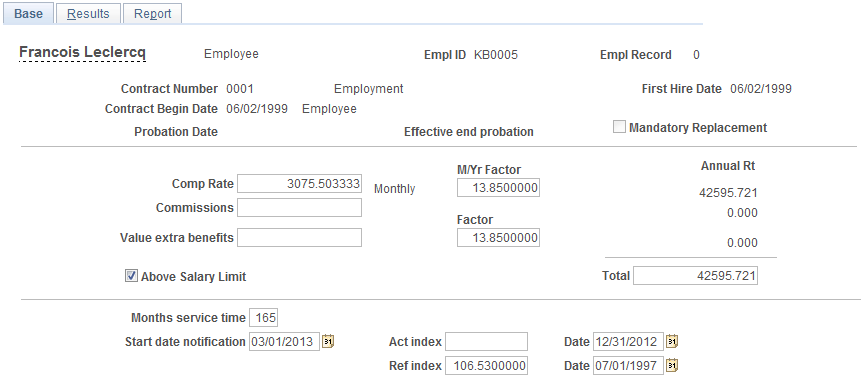Screen dimensions: 865x382
Task: Open calendar for Start date notification
Action: [328, 342]
